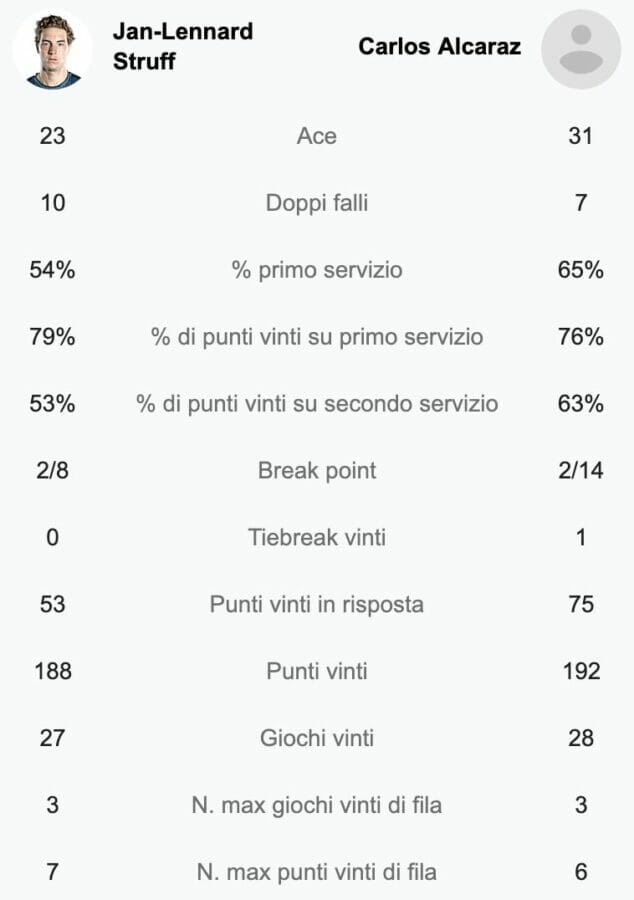Select the Carlos Alcaraz player name
Image resolution: width=634 pixels, height=900 pixels.
439,46
